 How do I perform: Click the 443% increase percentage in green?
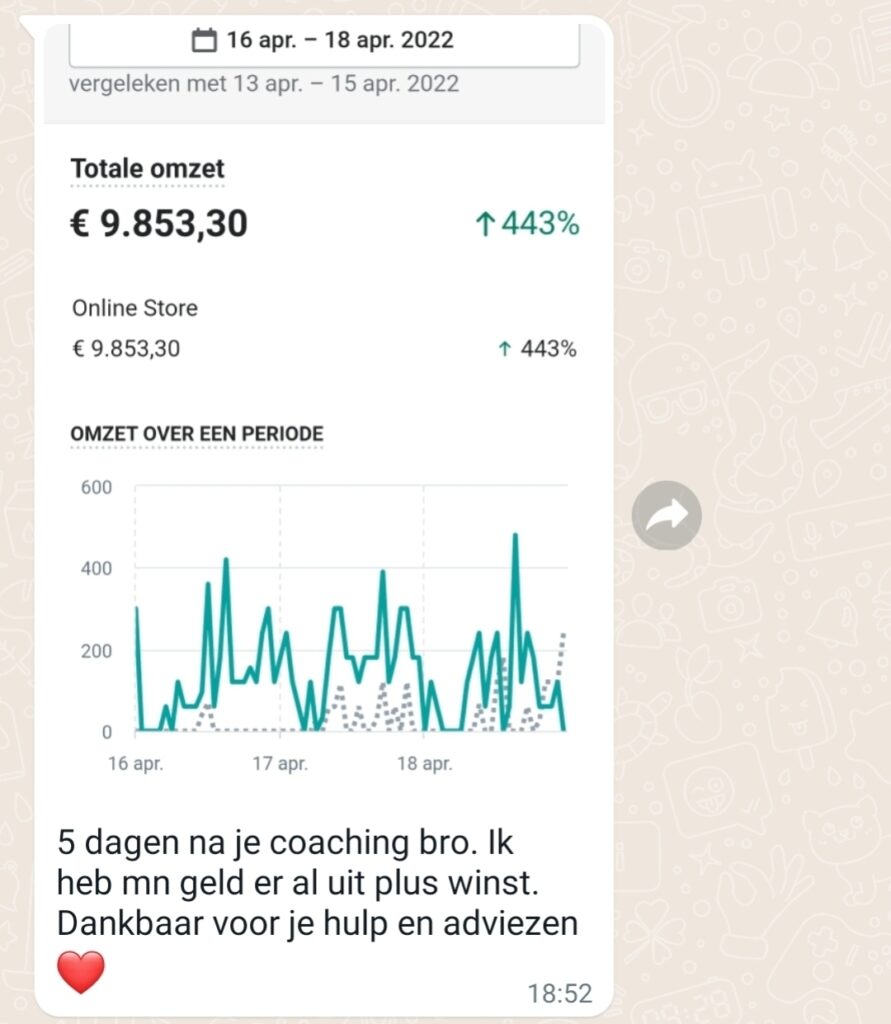pos(540,223)
